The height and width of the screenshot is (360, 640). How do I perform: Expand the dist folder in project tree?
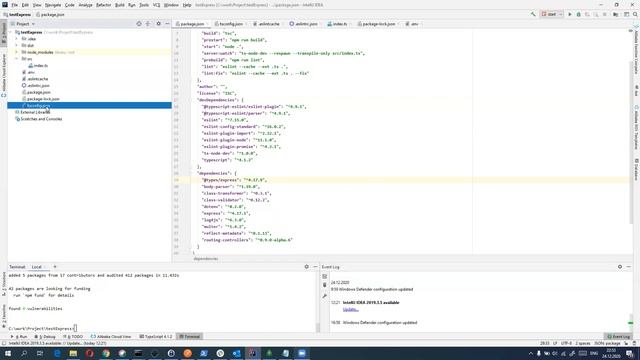click(x=17, y=45)
